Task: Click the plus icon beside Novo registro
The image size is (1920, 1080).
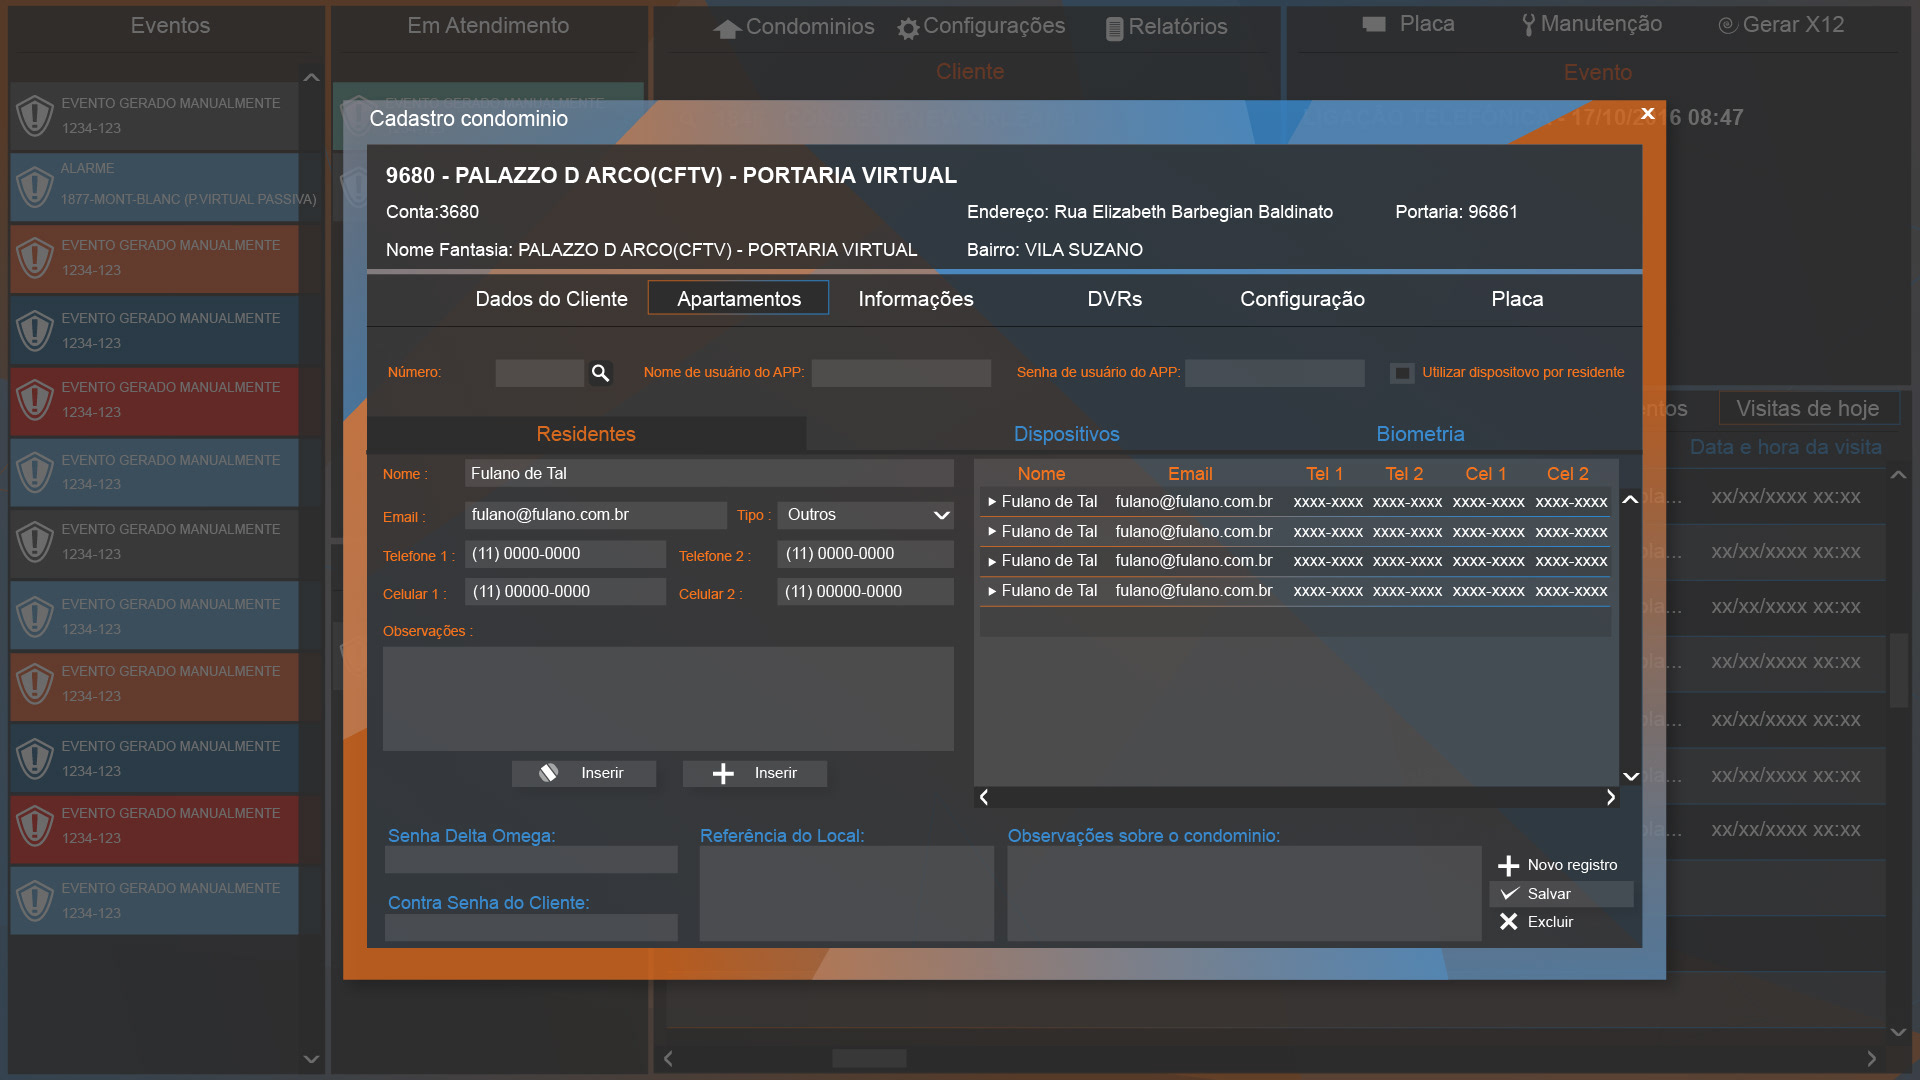Action: coord(1508,865)
